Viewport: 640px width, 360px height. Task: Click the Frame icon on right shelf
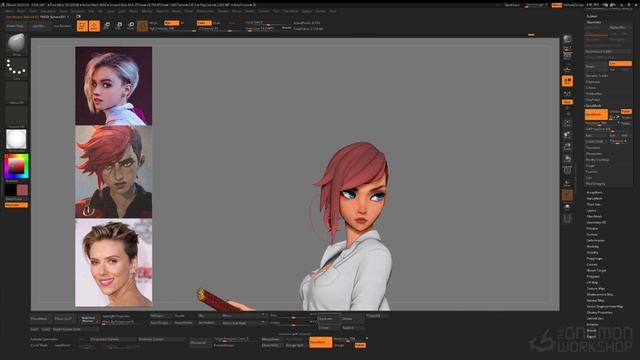(567, 123)
